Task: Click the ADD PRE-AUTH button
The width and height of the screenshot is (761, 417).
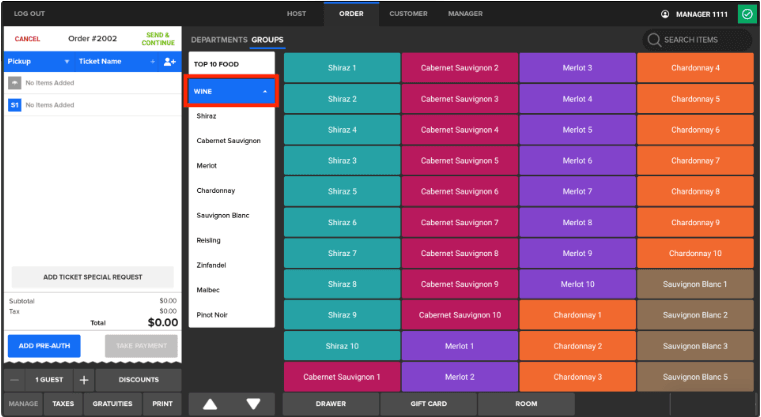Action: pyautogui.click(x=44, y=346)
